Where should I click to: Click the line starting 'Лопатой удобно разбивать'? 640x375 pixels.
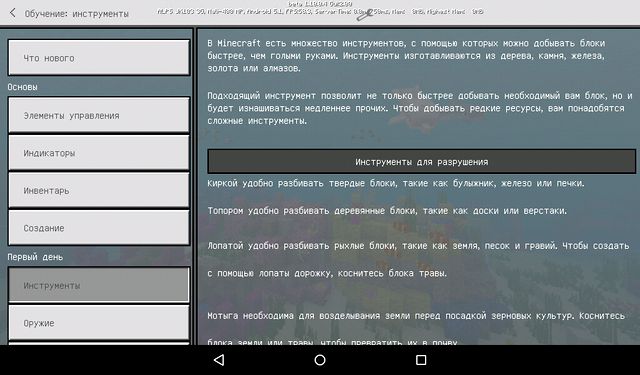[x=418, y=246]
